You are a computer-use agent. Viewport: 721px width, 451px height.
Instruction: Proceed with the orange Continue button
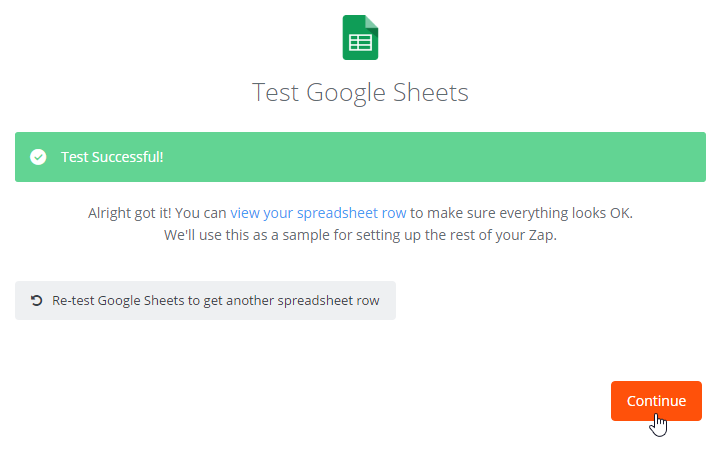[x=656, y=401]
